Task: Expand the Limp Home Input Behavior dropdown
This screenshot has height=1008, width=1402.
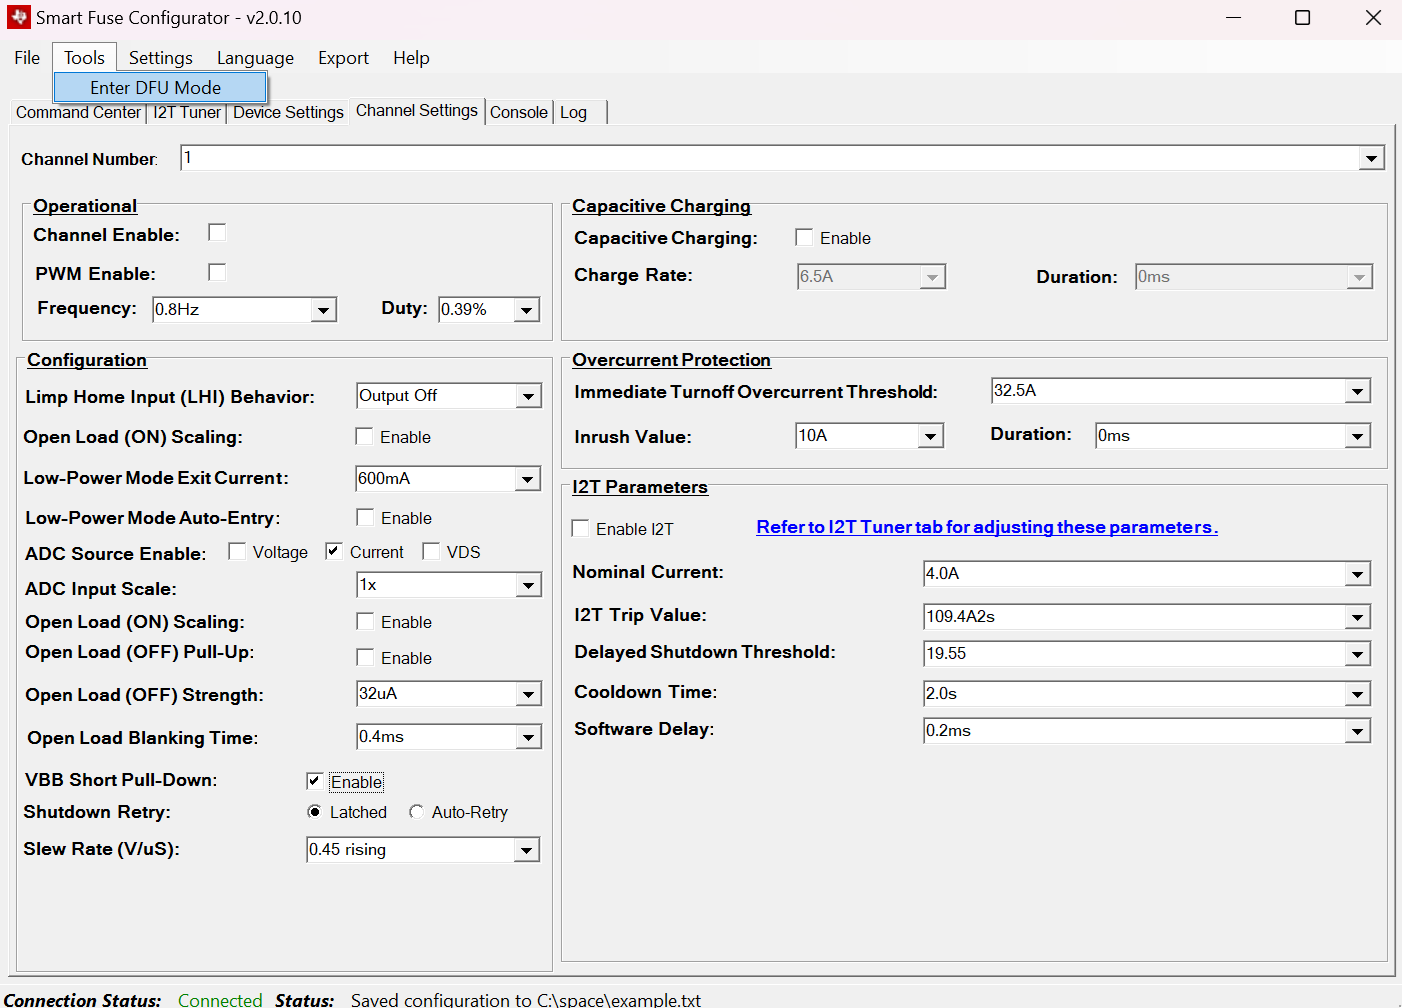Action: point(528,396)
